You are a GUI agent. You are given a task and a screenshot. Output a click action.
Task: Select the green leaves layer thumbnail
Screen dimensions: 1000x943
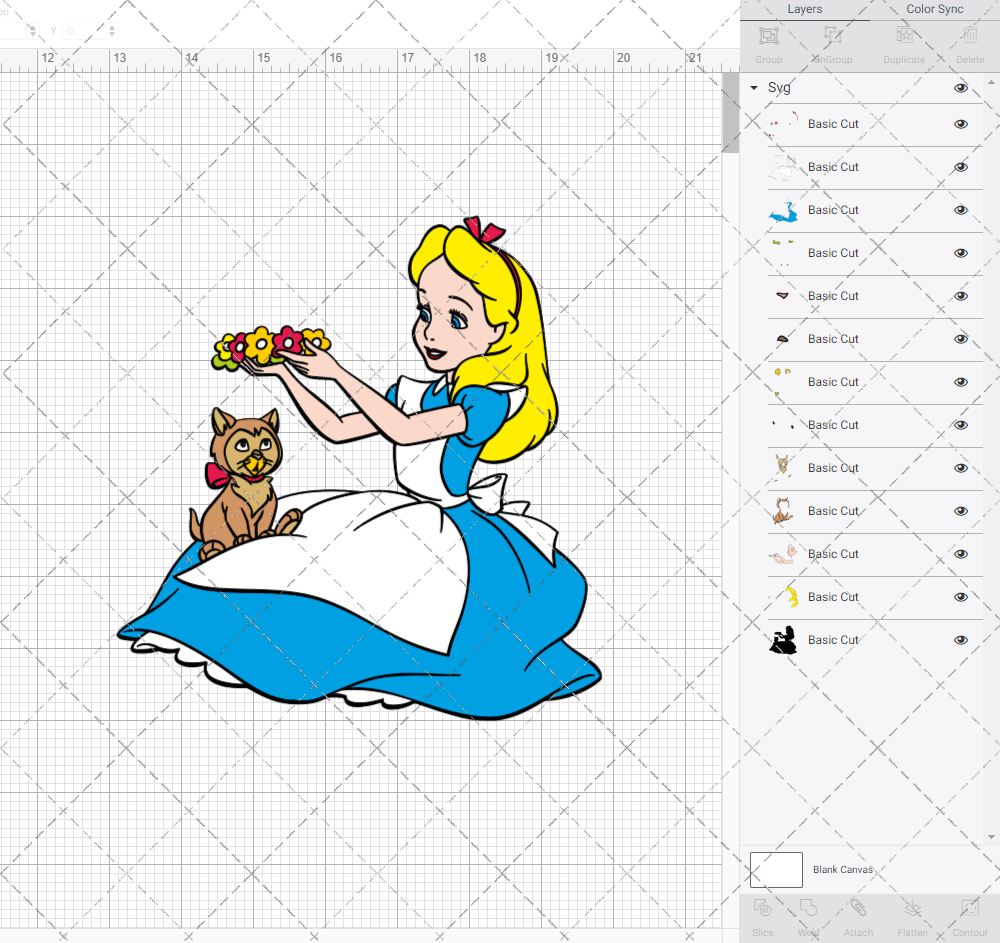pyautogui.click(x=783, y=253)
